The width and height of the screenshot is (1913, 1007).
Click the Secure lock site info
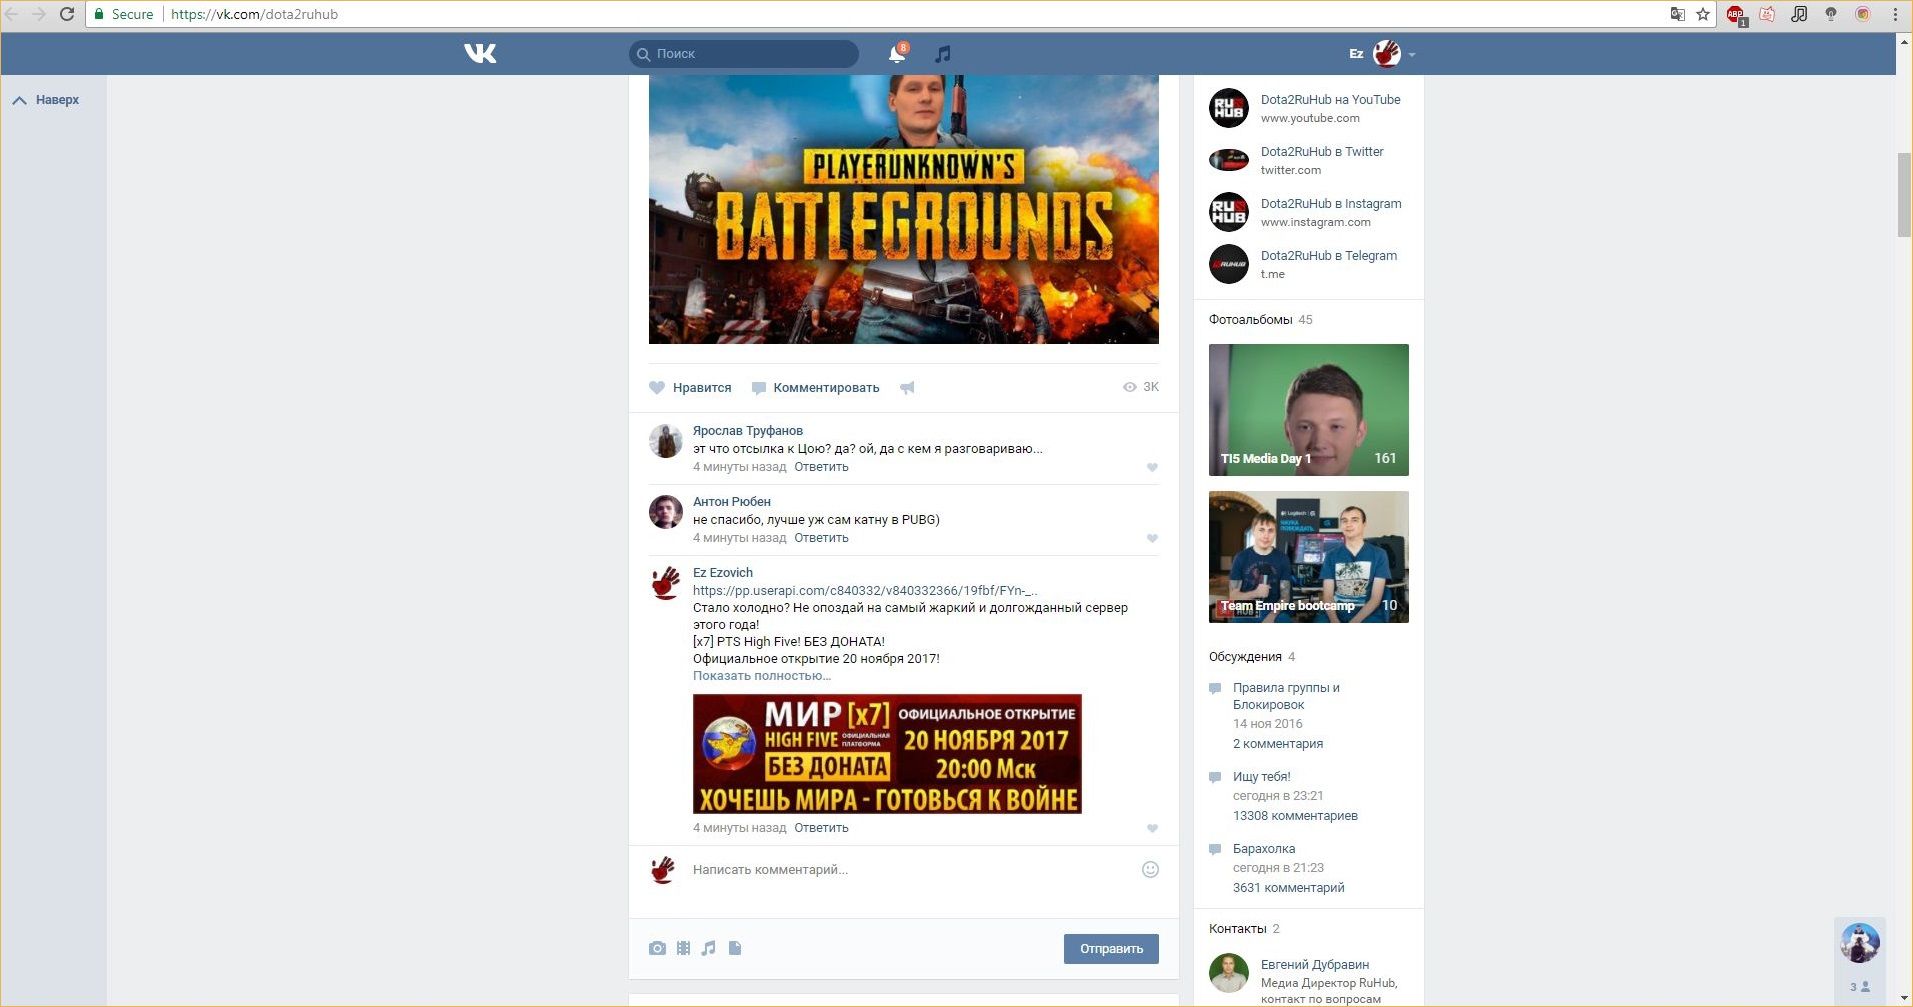tap(124, 14)
